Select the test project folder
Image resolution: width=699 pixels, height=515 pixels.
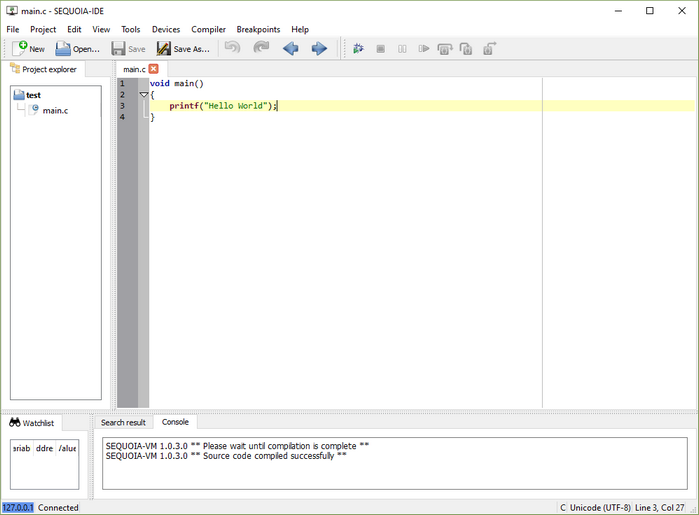click(28, 95)
